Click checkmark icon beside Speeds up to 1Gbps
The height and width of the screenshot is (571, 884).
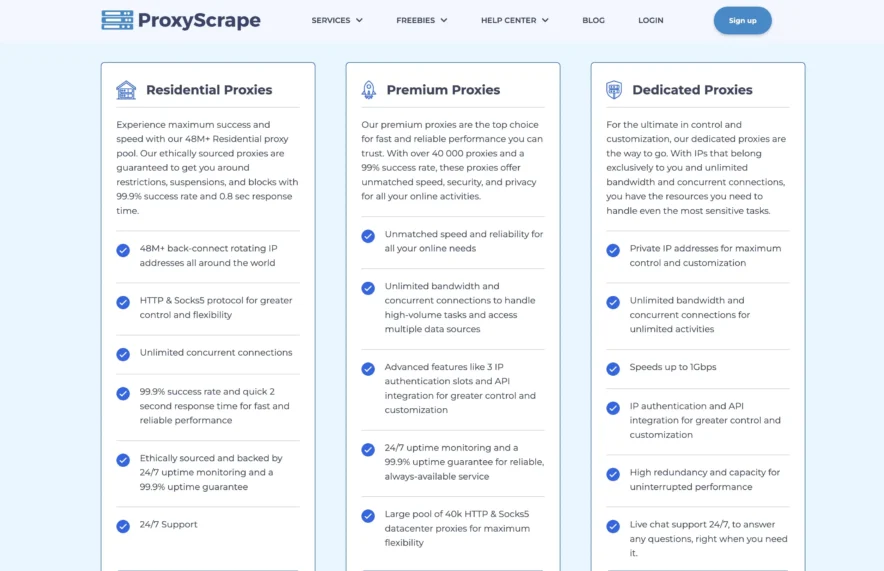[x=613, y=368]
